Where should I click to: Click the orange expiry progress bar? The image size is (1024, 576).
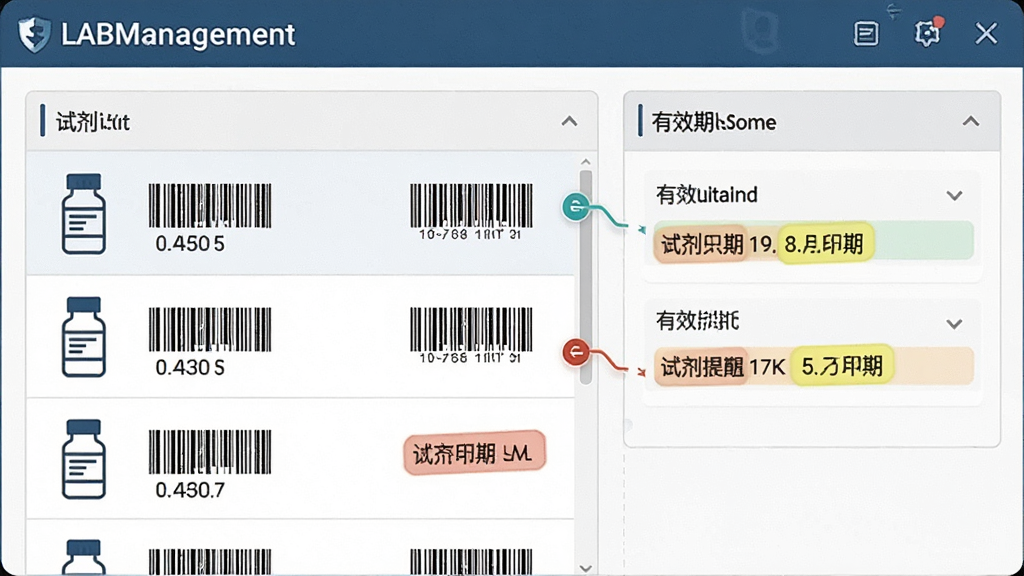pos(813,366)
